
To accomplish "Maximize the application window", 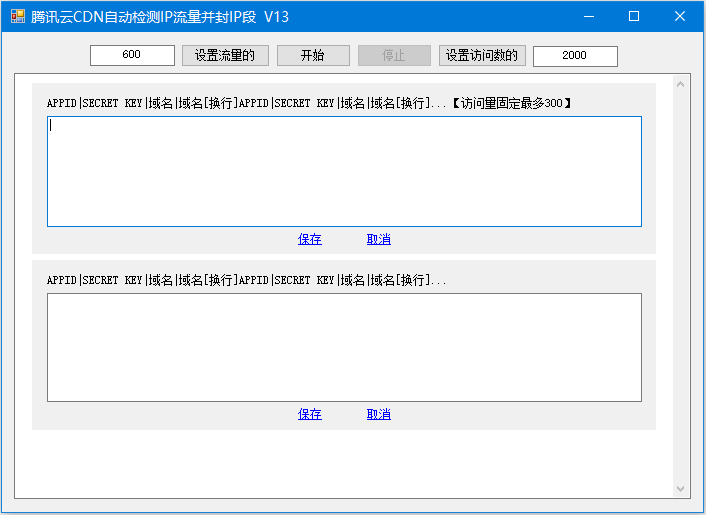I will [x=633, y=16].
